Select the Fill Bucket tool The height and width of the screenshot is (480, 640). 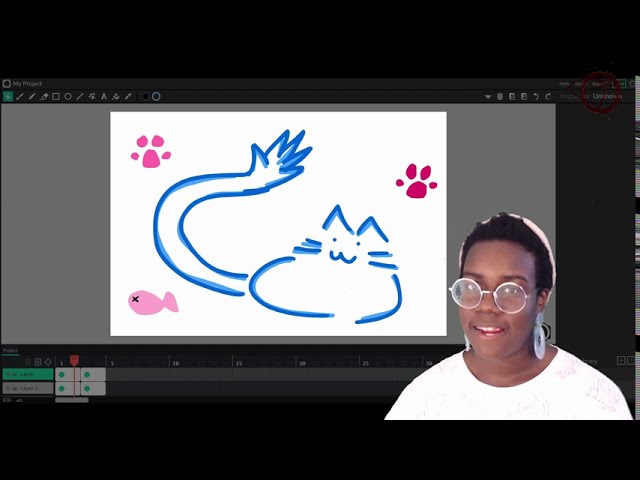coord(116,96)
